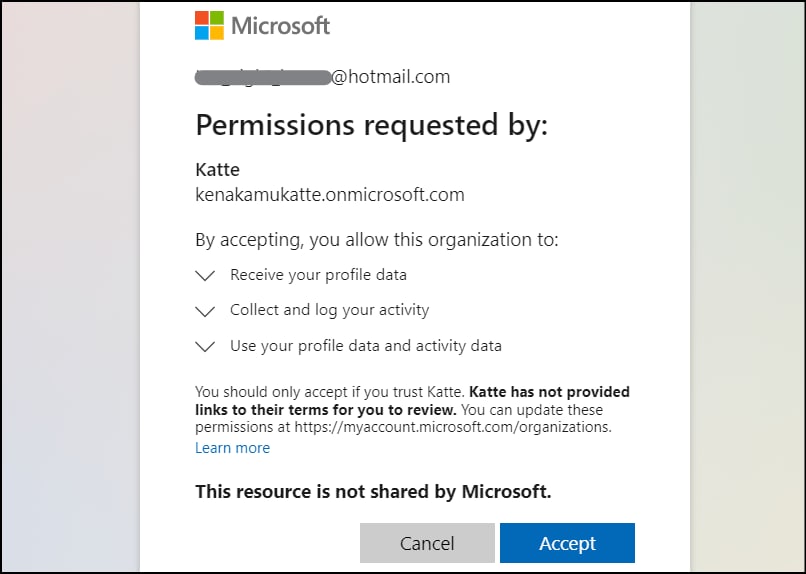Image resolution: width=806 pixels, height=574 pixels.
Task: Click the Cancel button
Action: tap(427, 543)
